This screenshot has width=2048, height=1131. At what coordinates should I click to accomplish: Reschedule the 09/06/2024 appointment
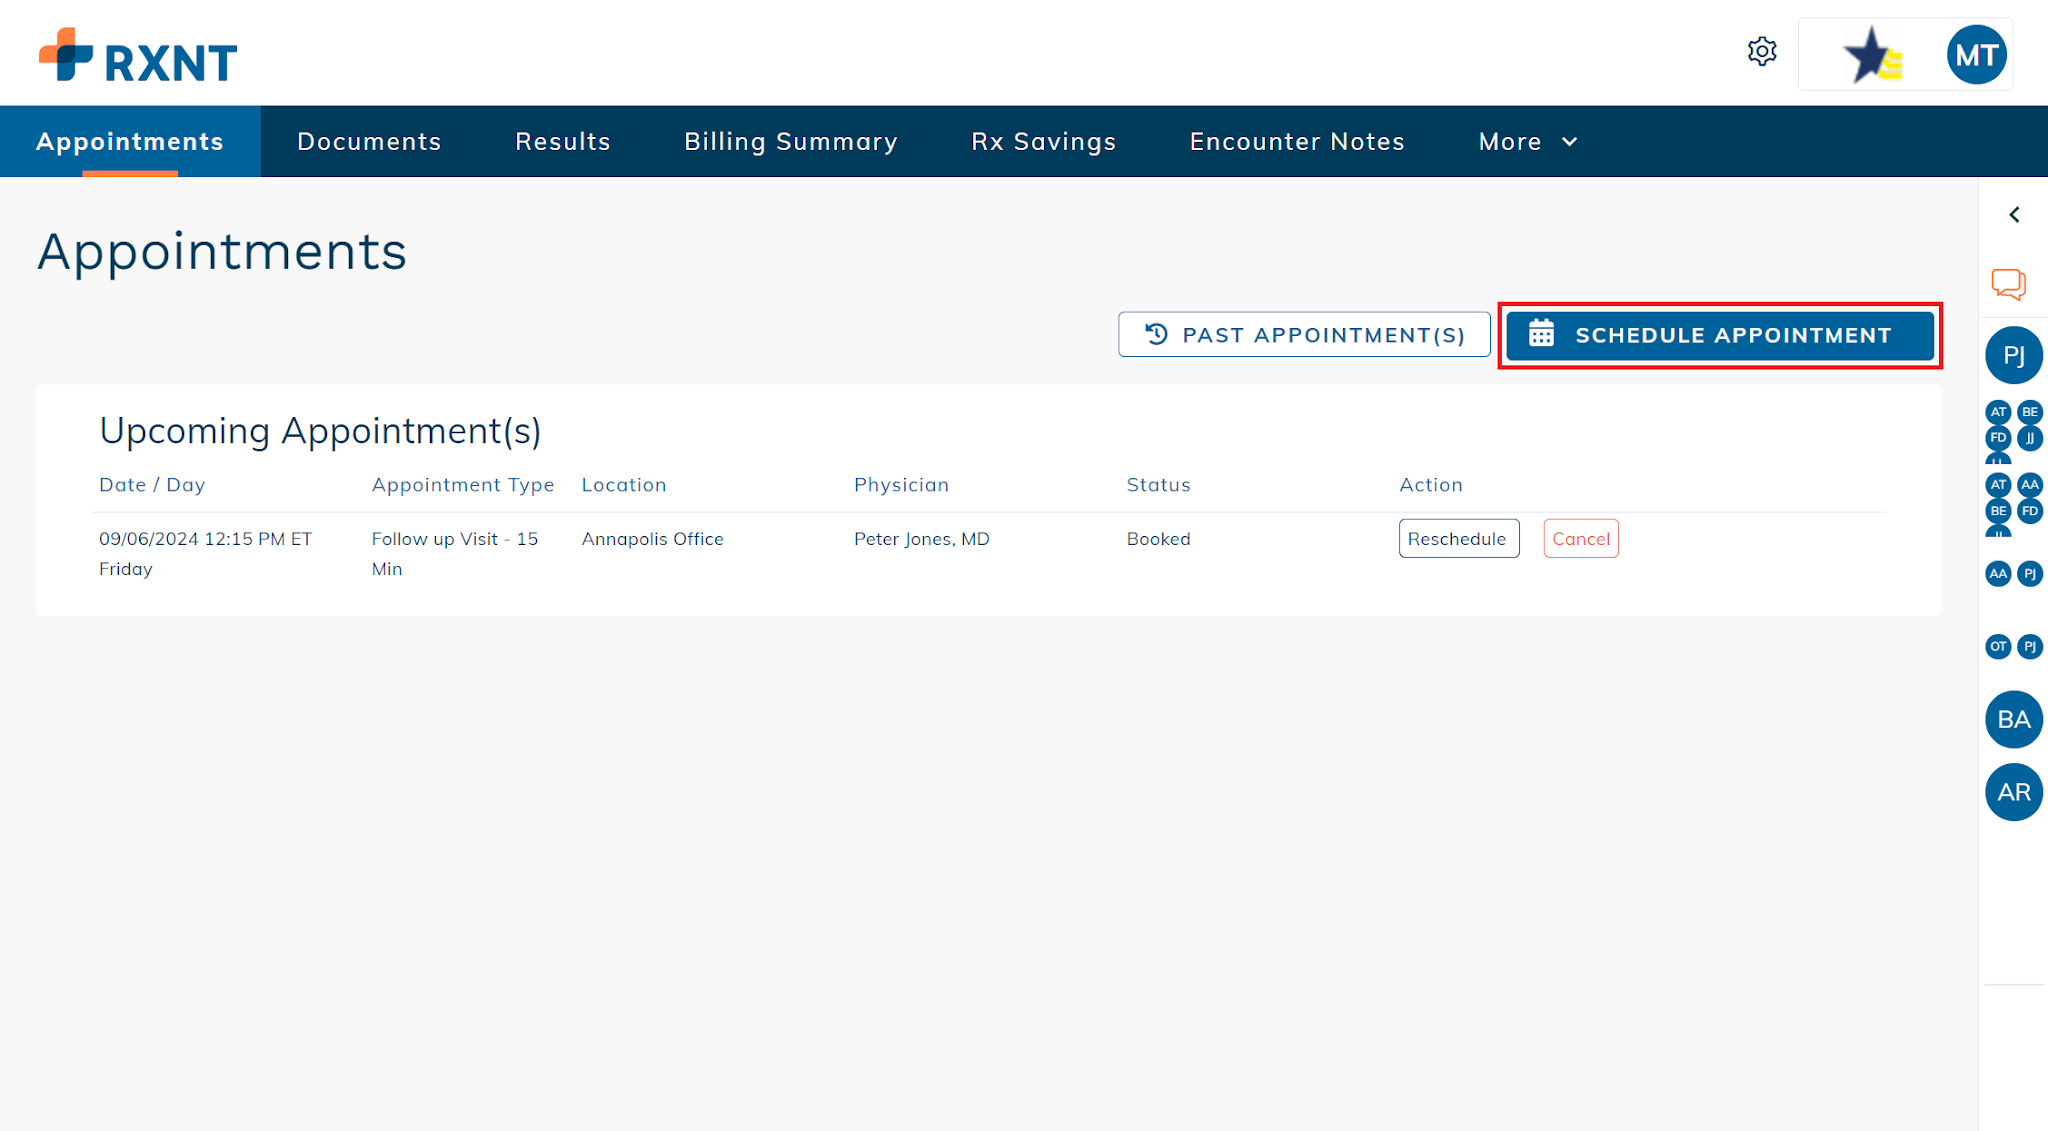pos(1459,538)
